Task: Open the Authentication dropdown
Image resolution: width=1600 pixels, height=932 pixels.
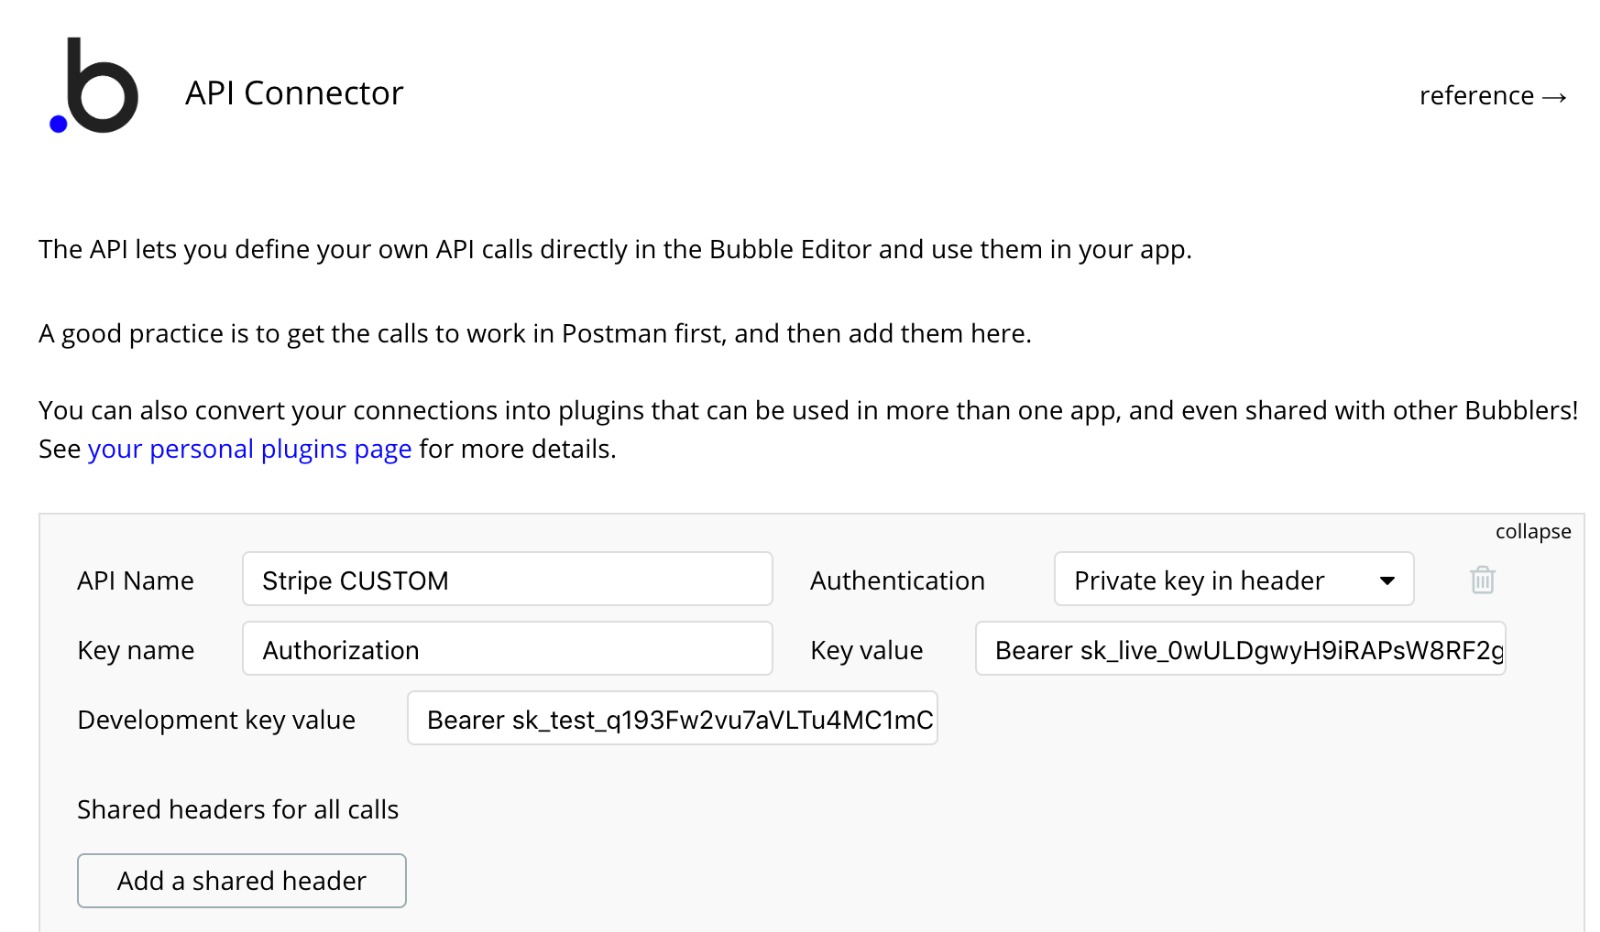Action: click(1234, 579)
